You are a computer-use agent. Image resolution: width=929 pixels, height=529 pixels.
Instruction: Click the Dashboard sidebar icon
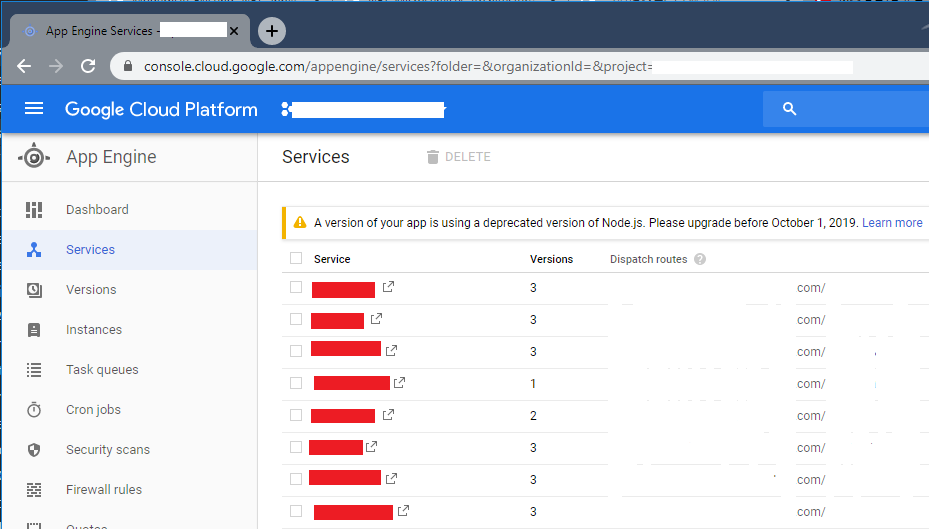pos(34,210)
